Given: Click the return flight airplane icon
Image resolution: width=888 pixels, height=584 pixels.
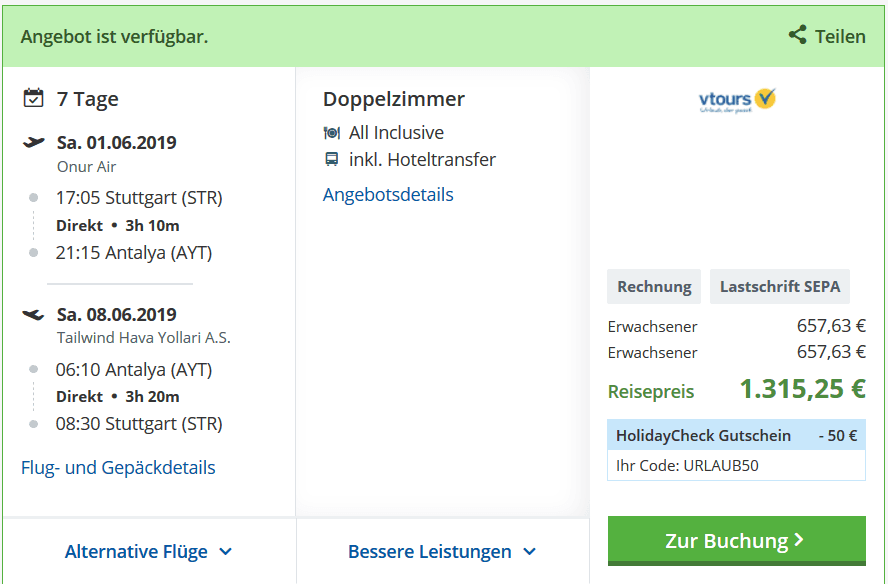Looking at the screenshot, I should pyautogui.click(x=34, y=314).
